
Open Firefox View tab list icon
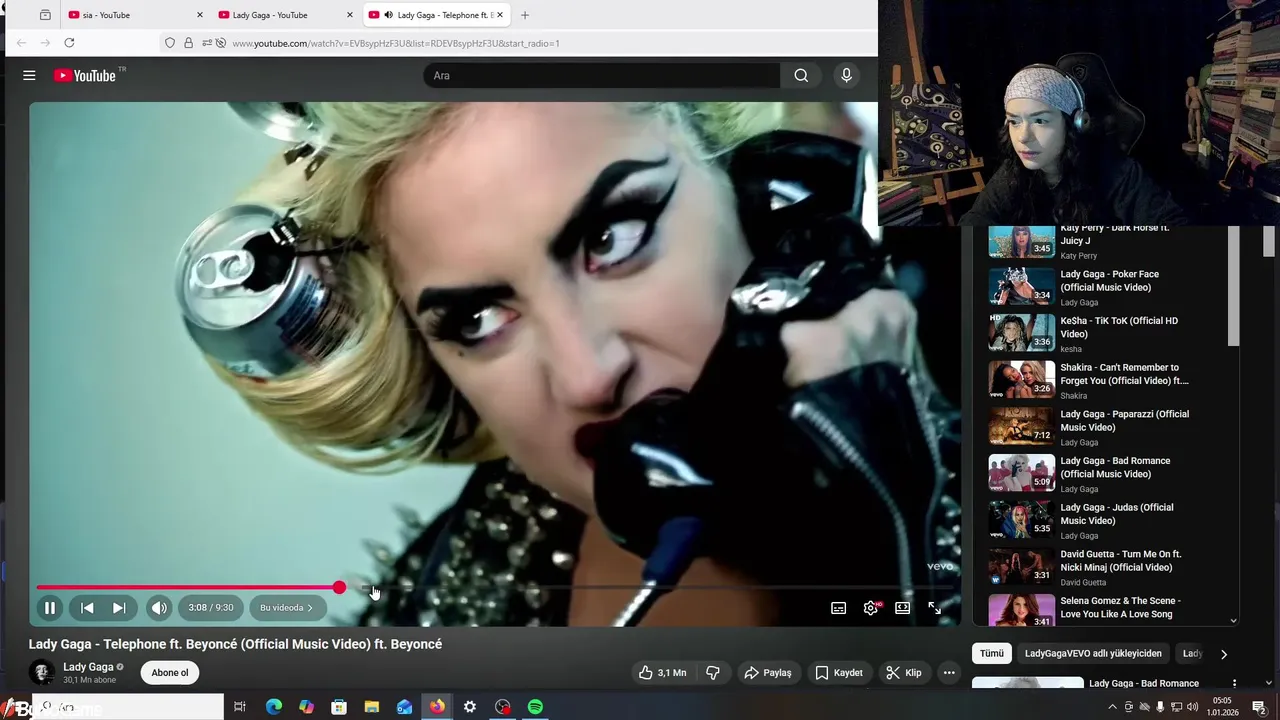pos(45,15)
